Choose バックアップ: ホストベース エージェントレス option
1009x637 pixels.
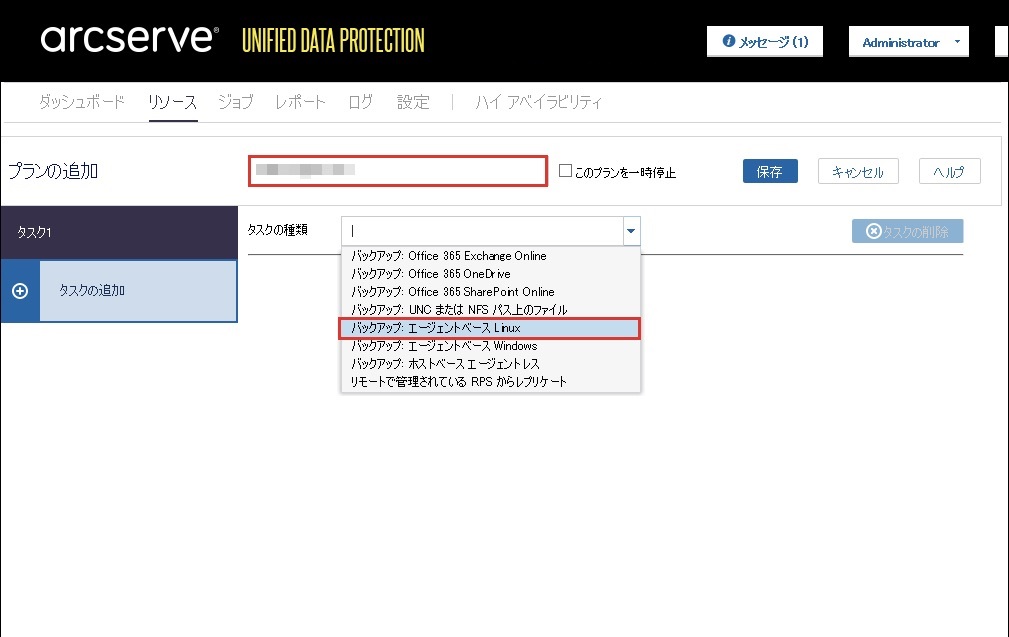click(490, 364)
